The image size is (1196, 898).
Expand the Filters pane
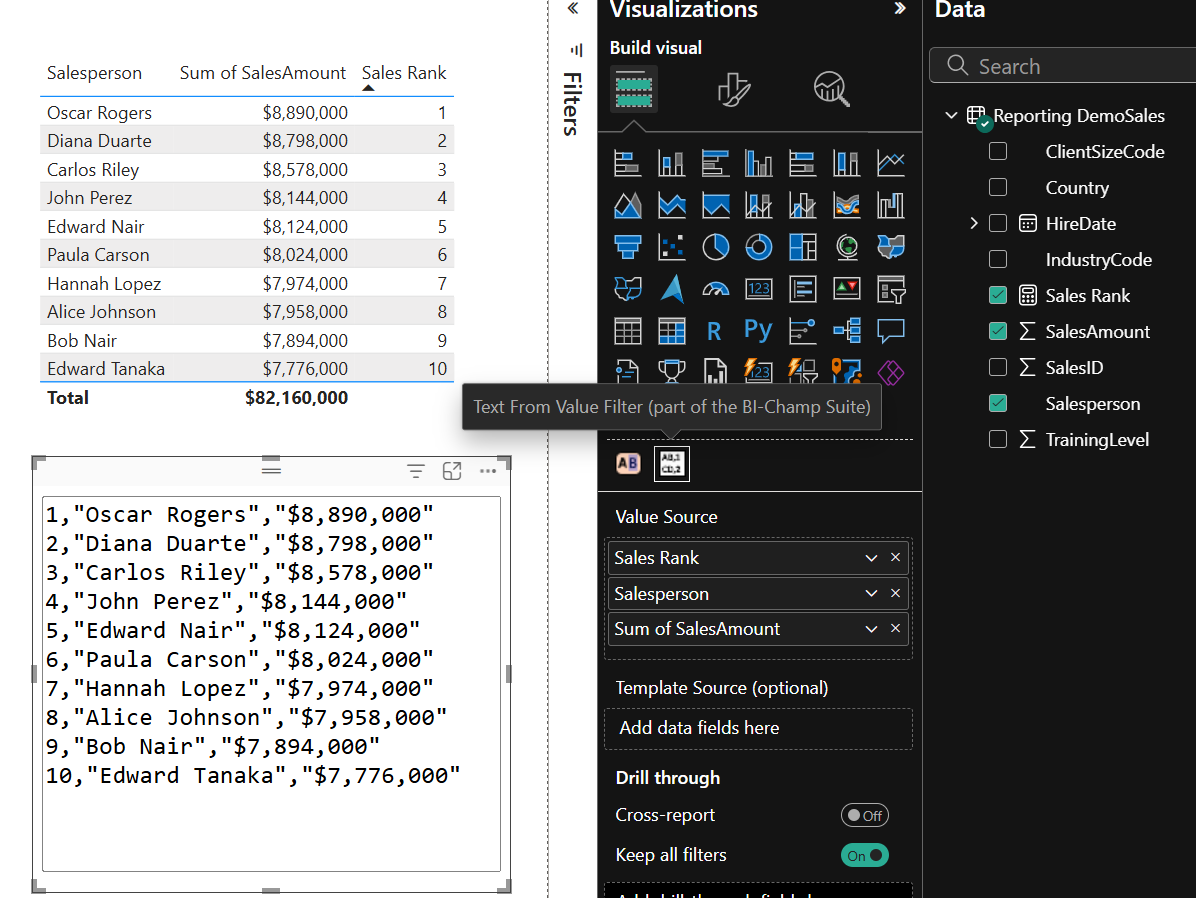click(573, 8)
